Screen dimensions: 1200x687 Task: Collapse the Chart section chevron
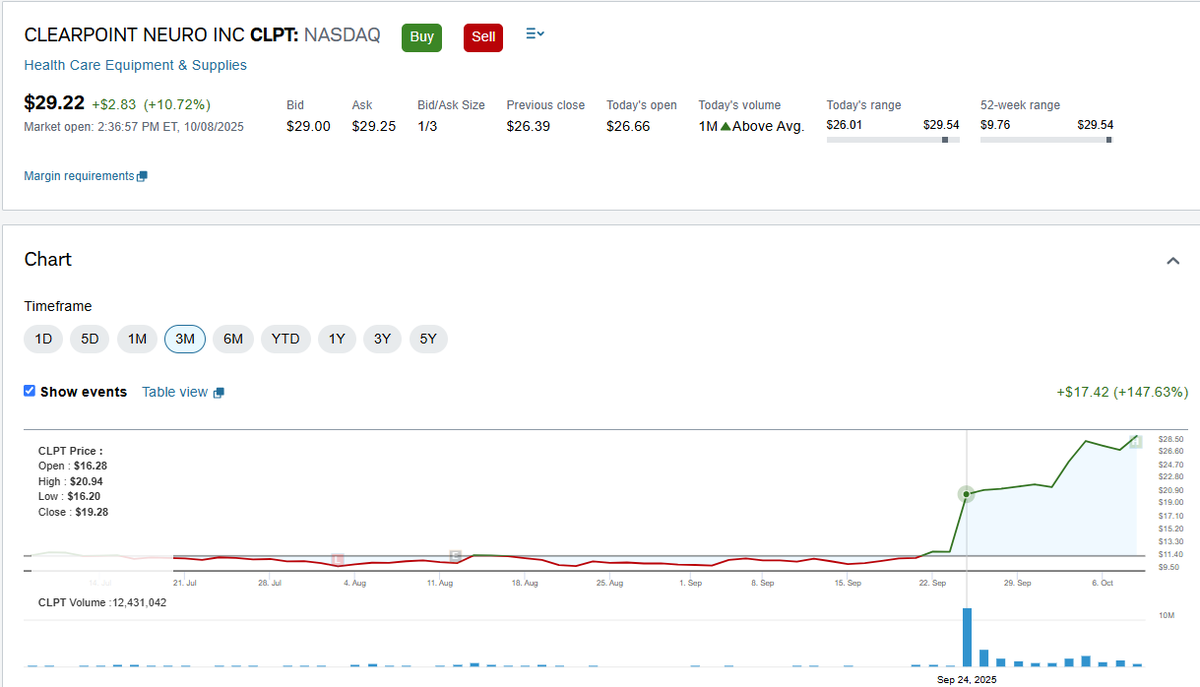(1173, 261)
